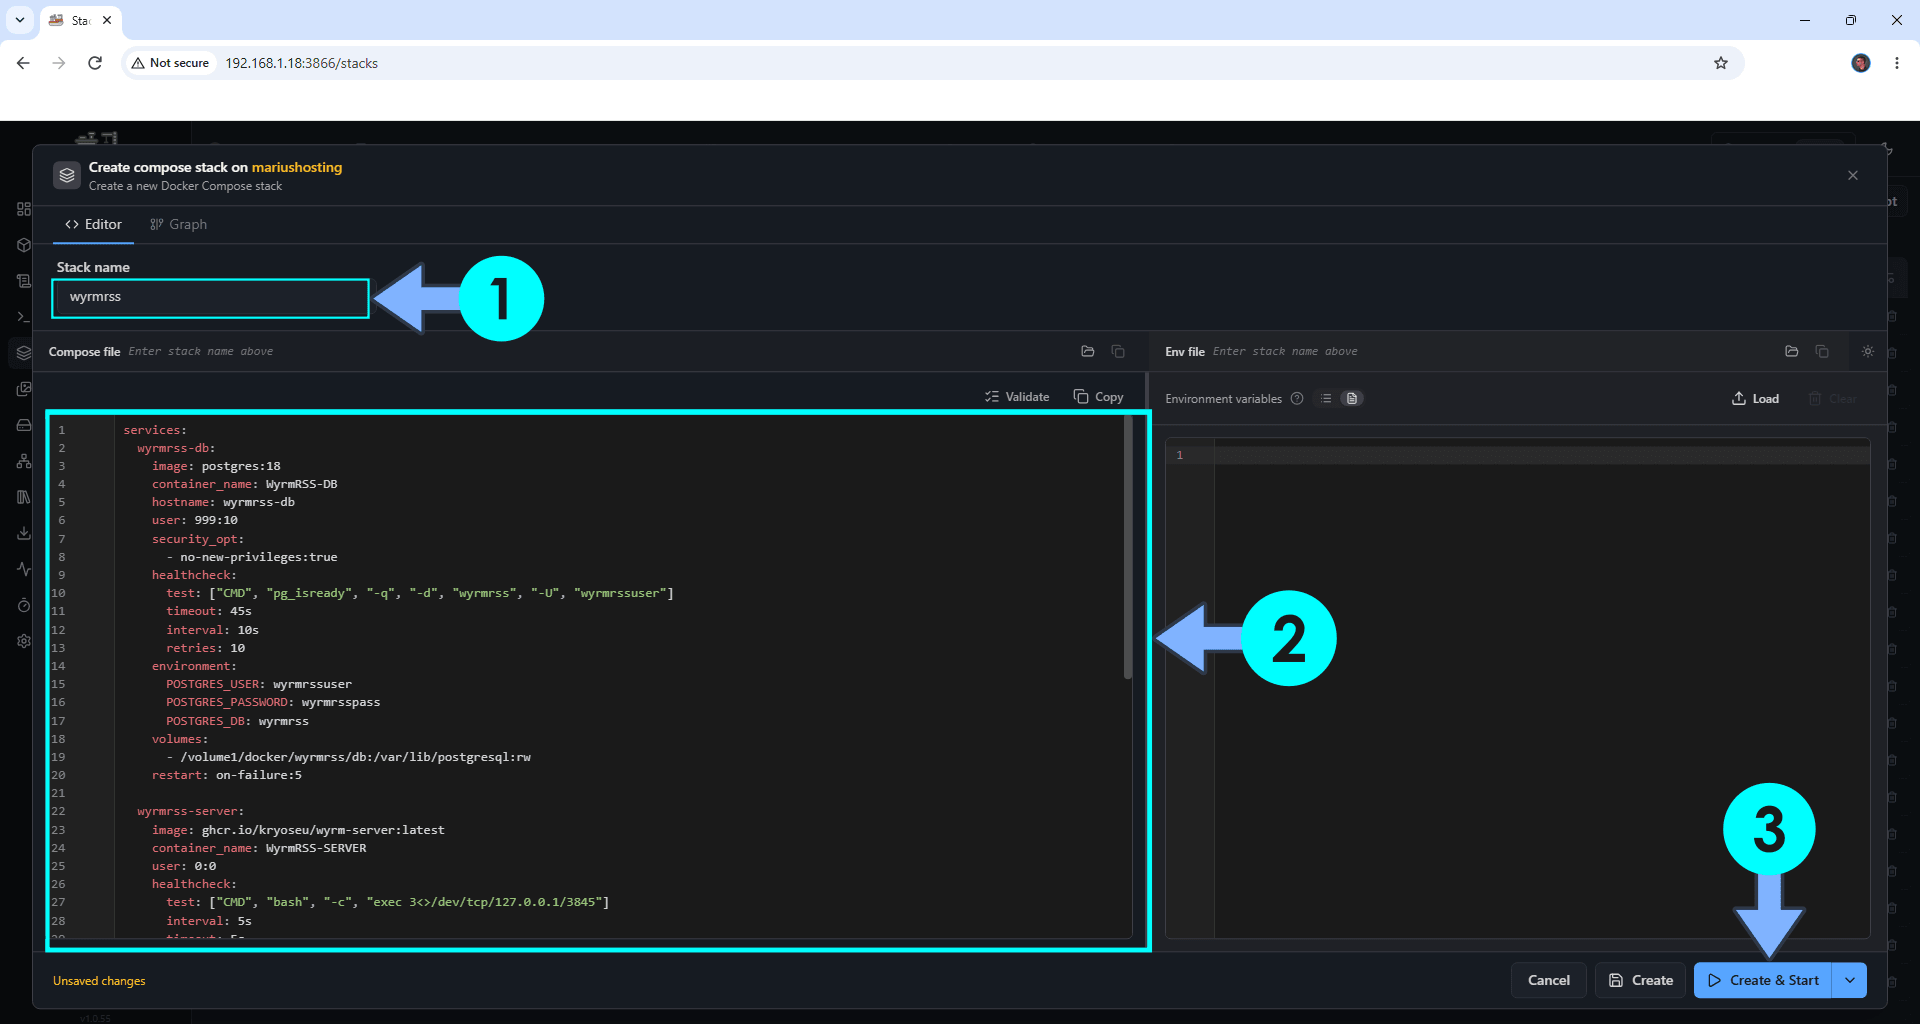Select the Editor tab

click(93, 225)
